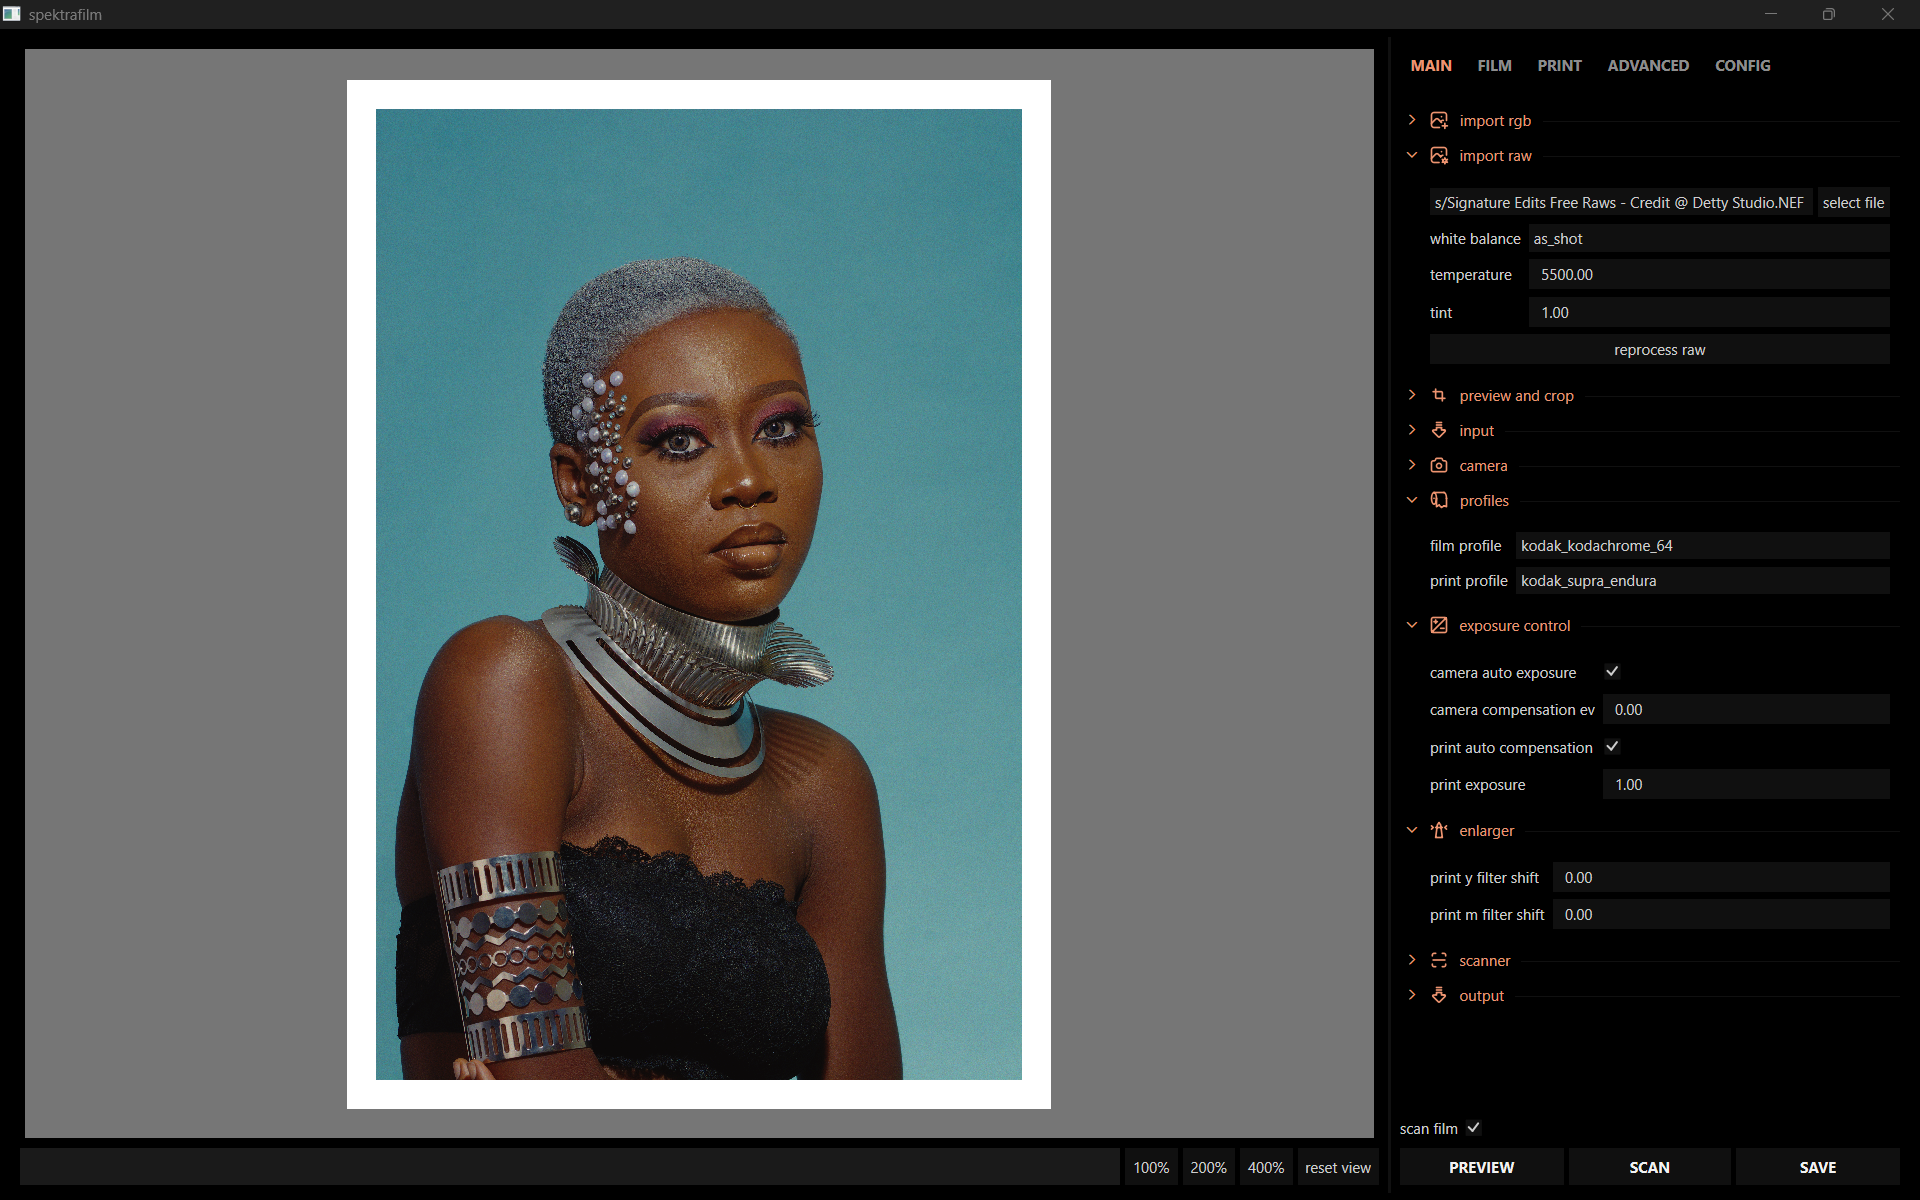Screen dimensions: 1920x1200
Task: Switch to the FILM tab
Action: click(x=1494, y=65)
